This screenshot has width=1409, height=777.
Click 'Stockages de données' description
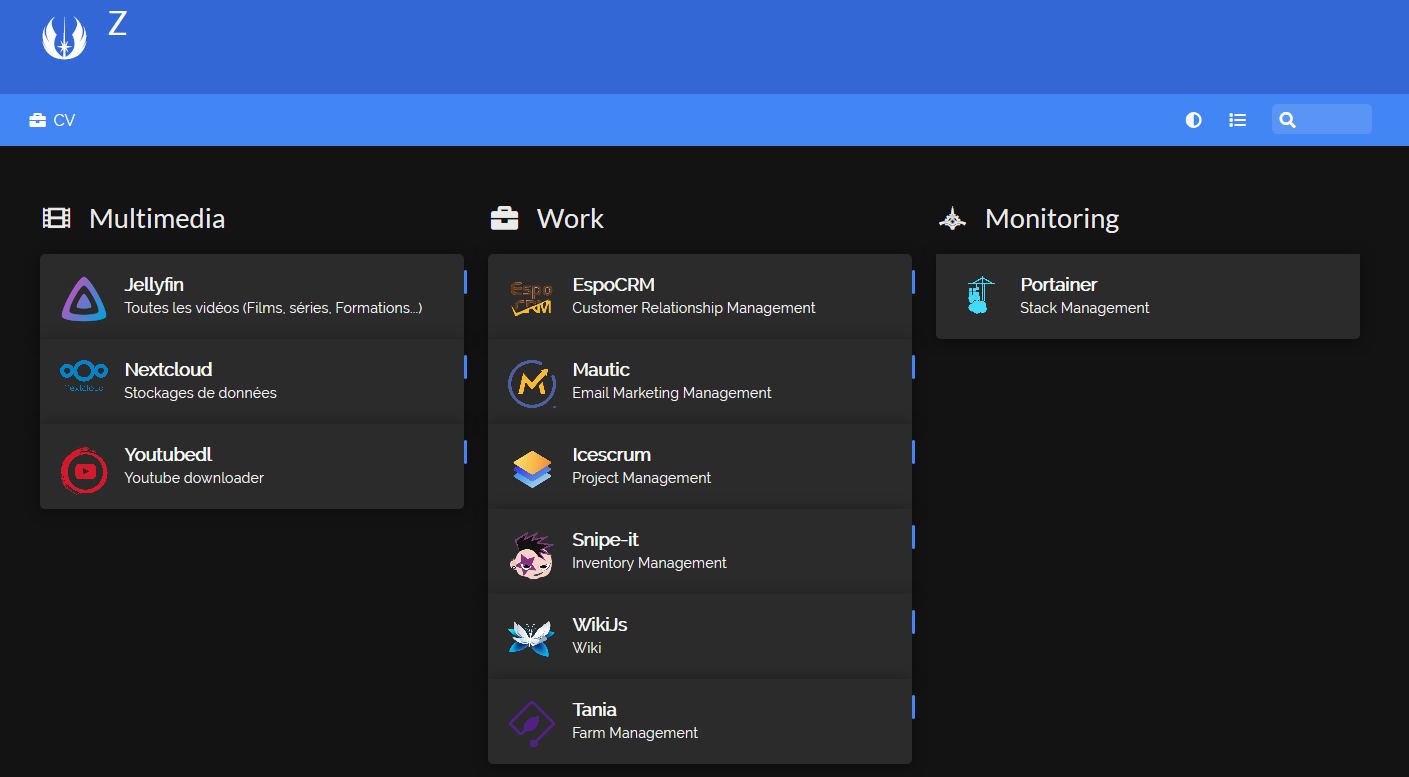click(200, 393)
